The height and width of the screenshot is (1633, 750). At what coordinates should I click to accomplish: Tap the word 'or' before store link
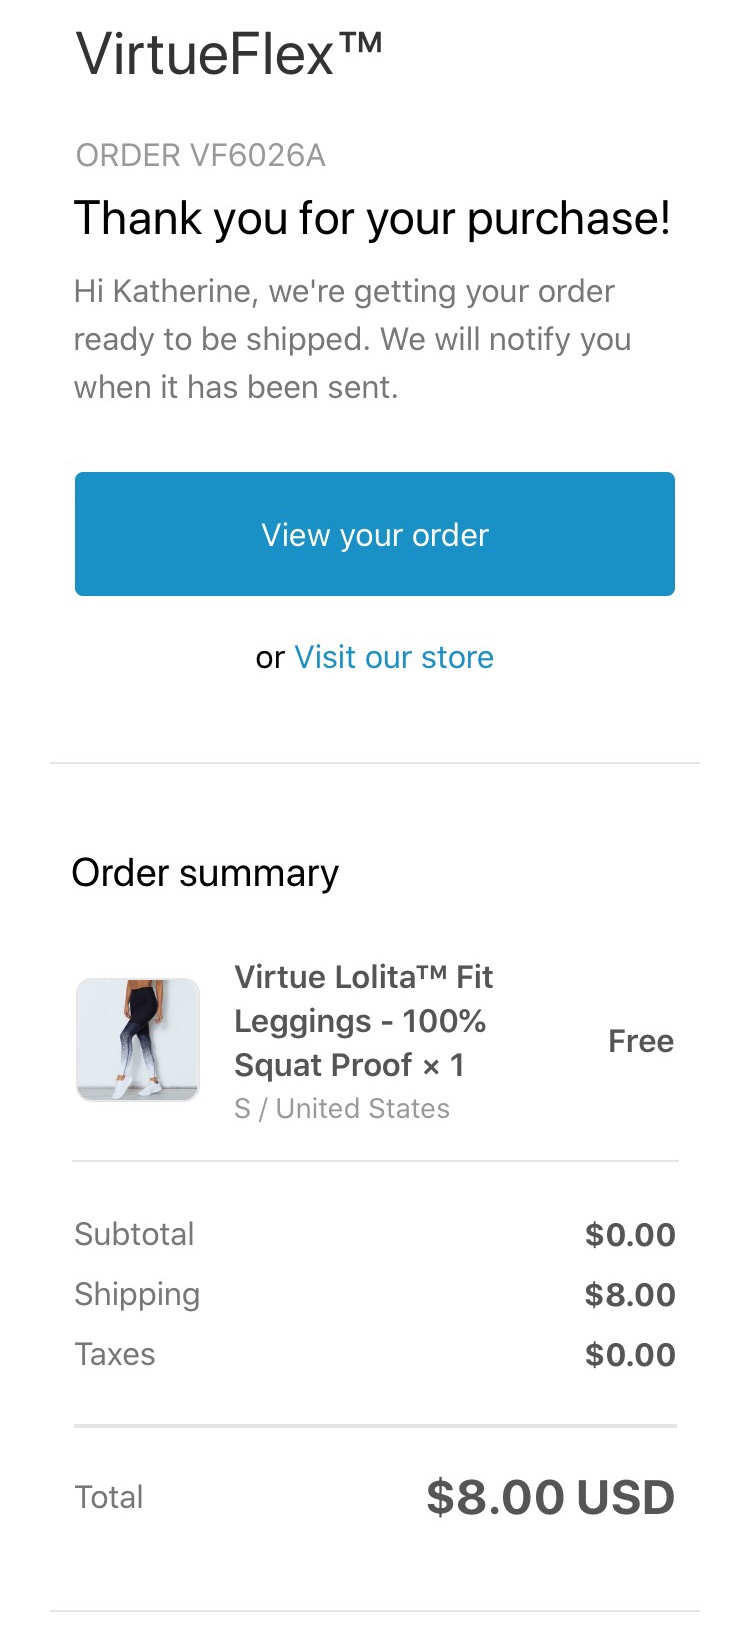[270, 659]
